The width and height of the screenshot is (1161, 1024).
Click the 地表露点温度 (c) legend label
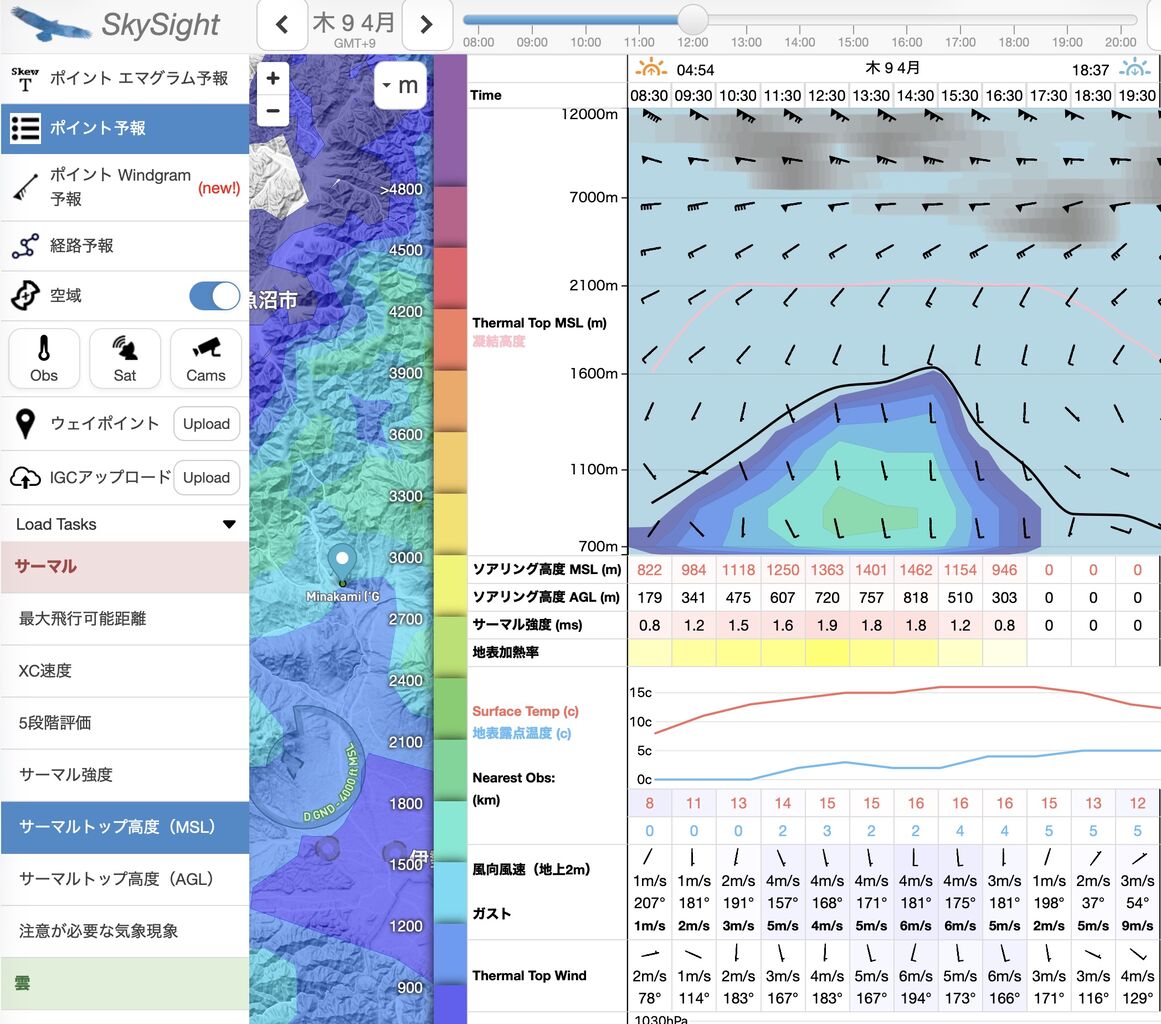coord(522,733)
